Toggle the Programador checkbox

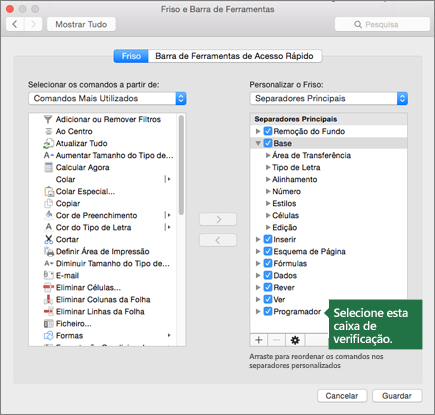[x=268, y=311]
